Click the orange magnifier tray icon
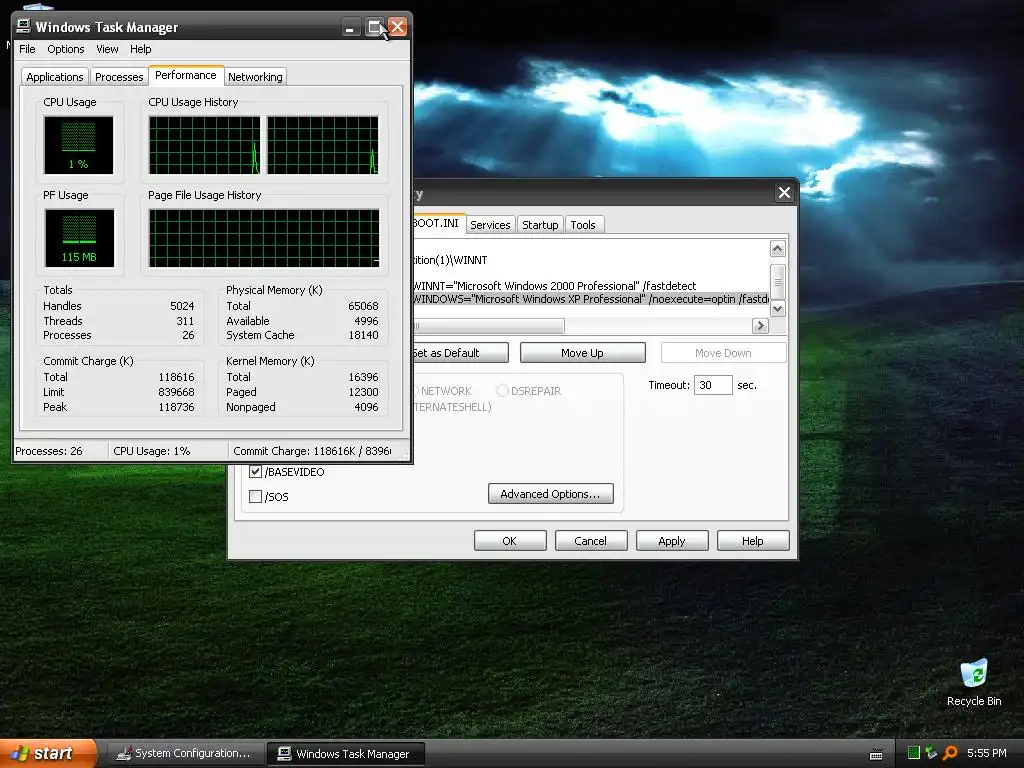Image resolution: width=1024 pixels, height=768 pixels. [x=950, y=753]
